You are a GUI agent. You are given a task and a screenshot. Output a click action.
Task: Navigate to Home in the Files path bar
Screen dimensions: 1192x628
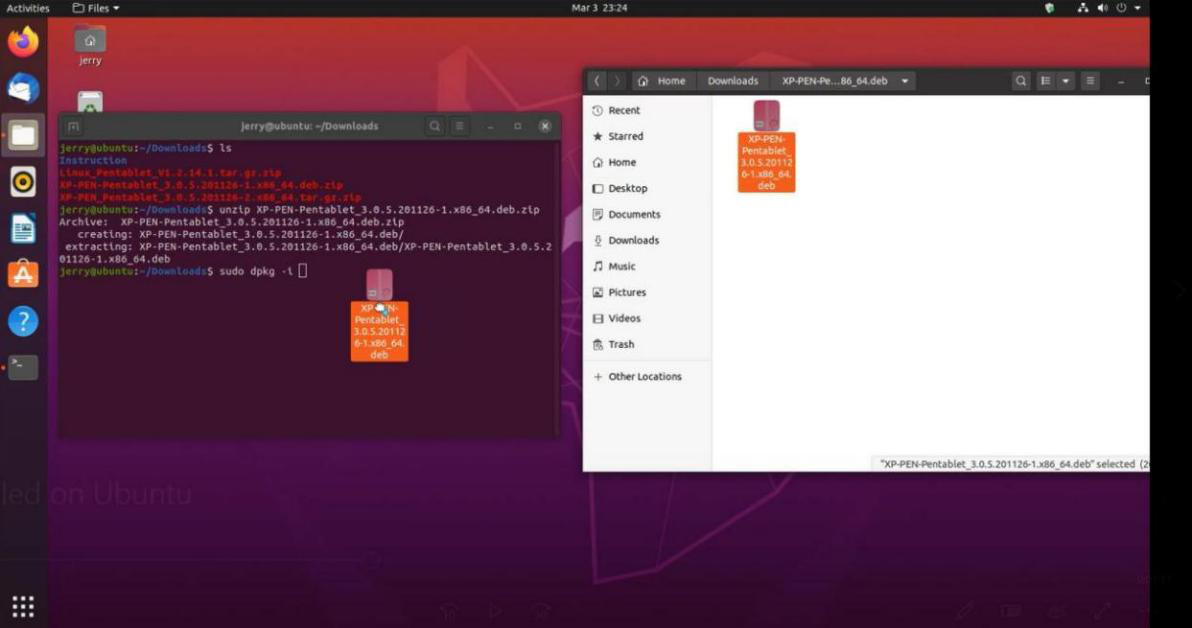[x=662, y=81]
